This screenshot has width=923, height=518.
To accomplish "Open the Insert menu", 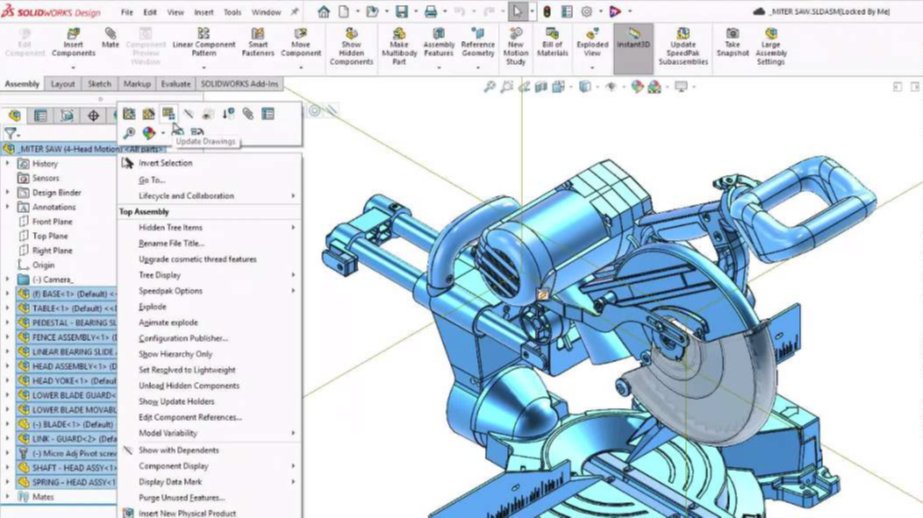I will [x=204, y=12].
